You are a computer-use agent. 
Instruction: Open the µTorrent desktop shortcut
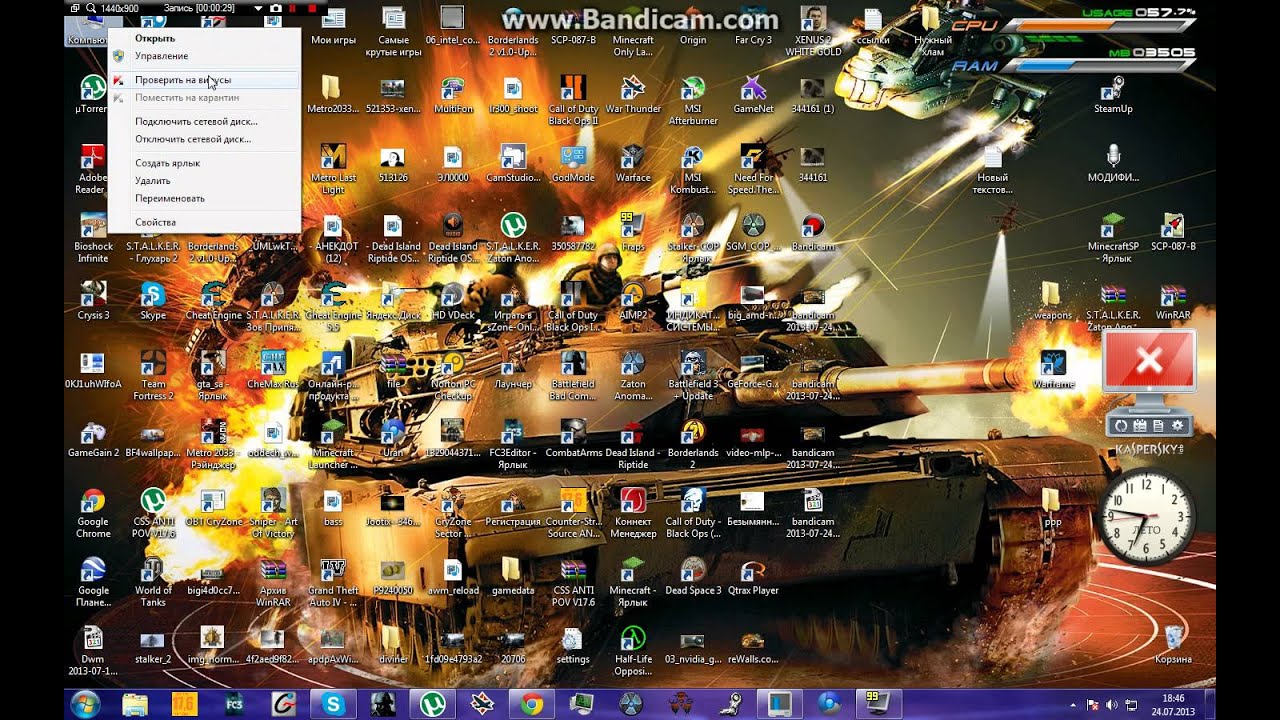pyautogui.click(x=92, y=94)
